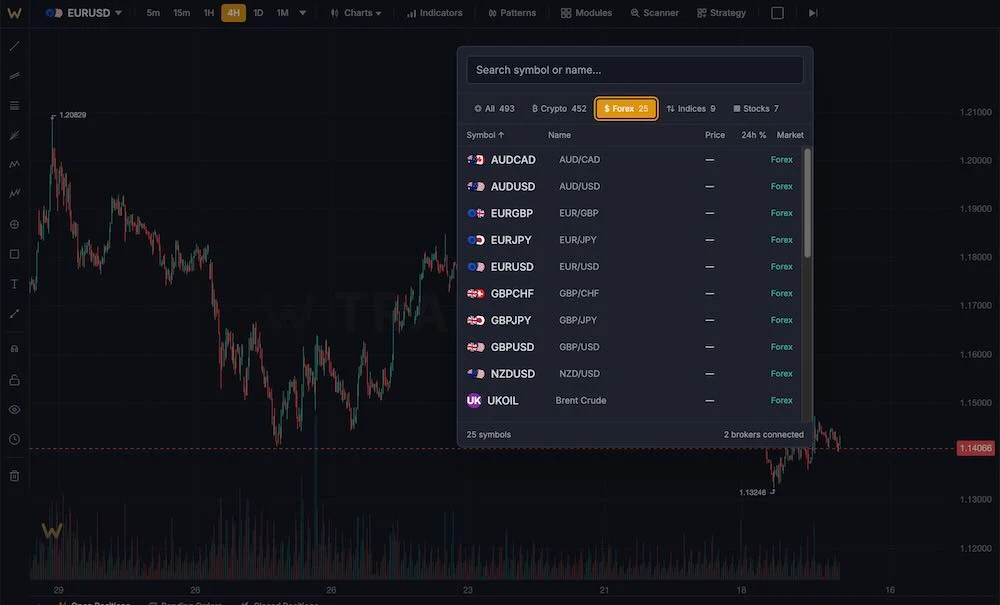Click the 1.14066 current price label

976,448
